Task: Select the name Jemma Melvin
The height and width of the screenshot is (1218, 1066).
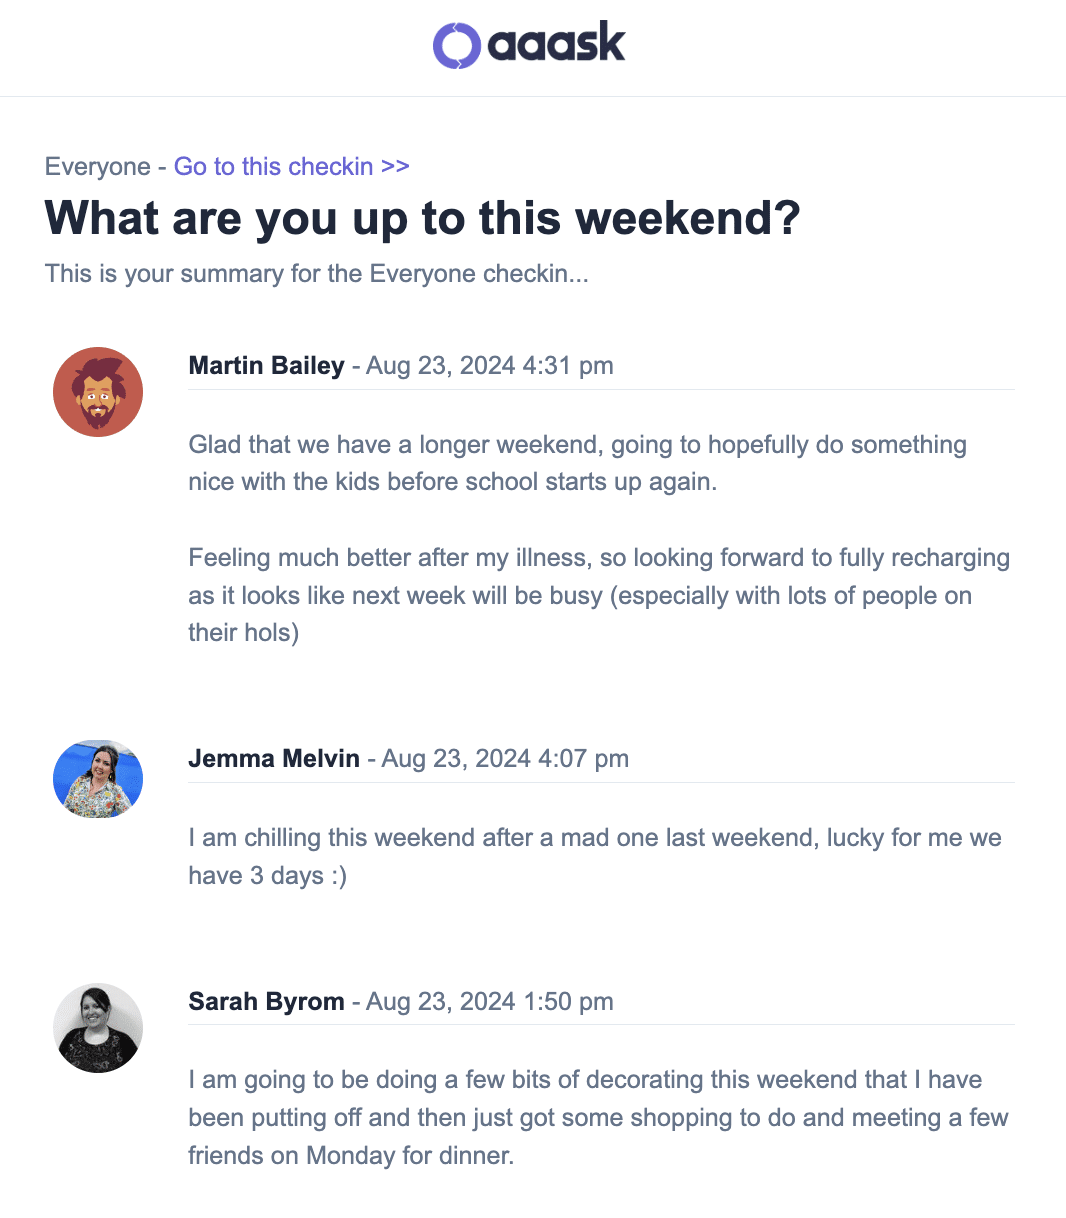Action: [274, 758]
